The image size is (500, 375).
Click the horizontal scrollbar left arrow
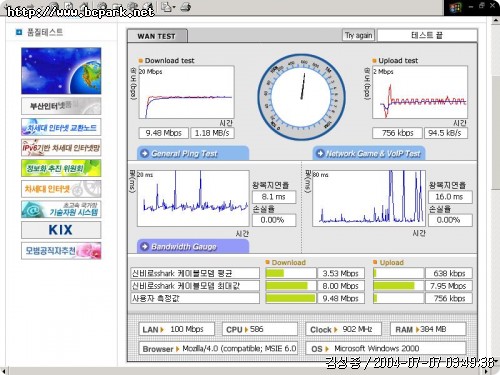pyautogui.click(x=4, y=371)
